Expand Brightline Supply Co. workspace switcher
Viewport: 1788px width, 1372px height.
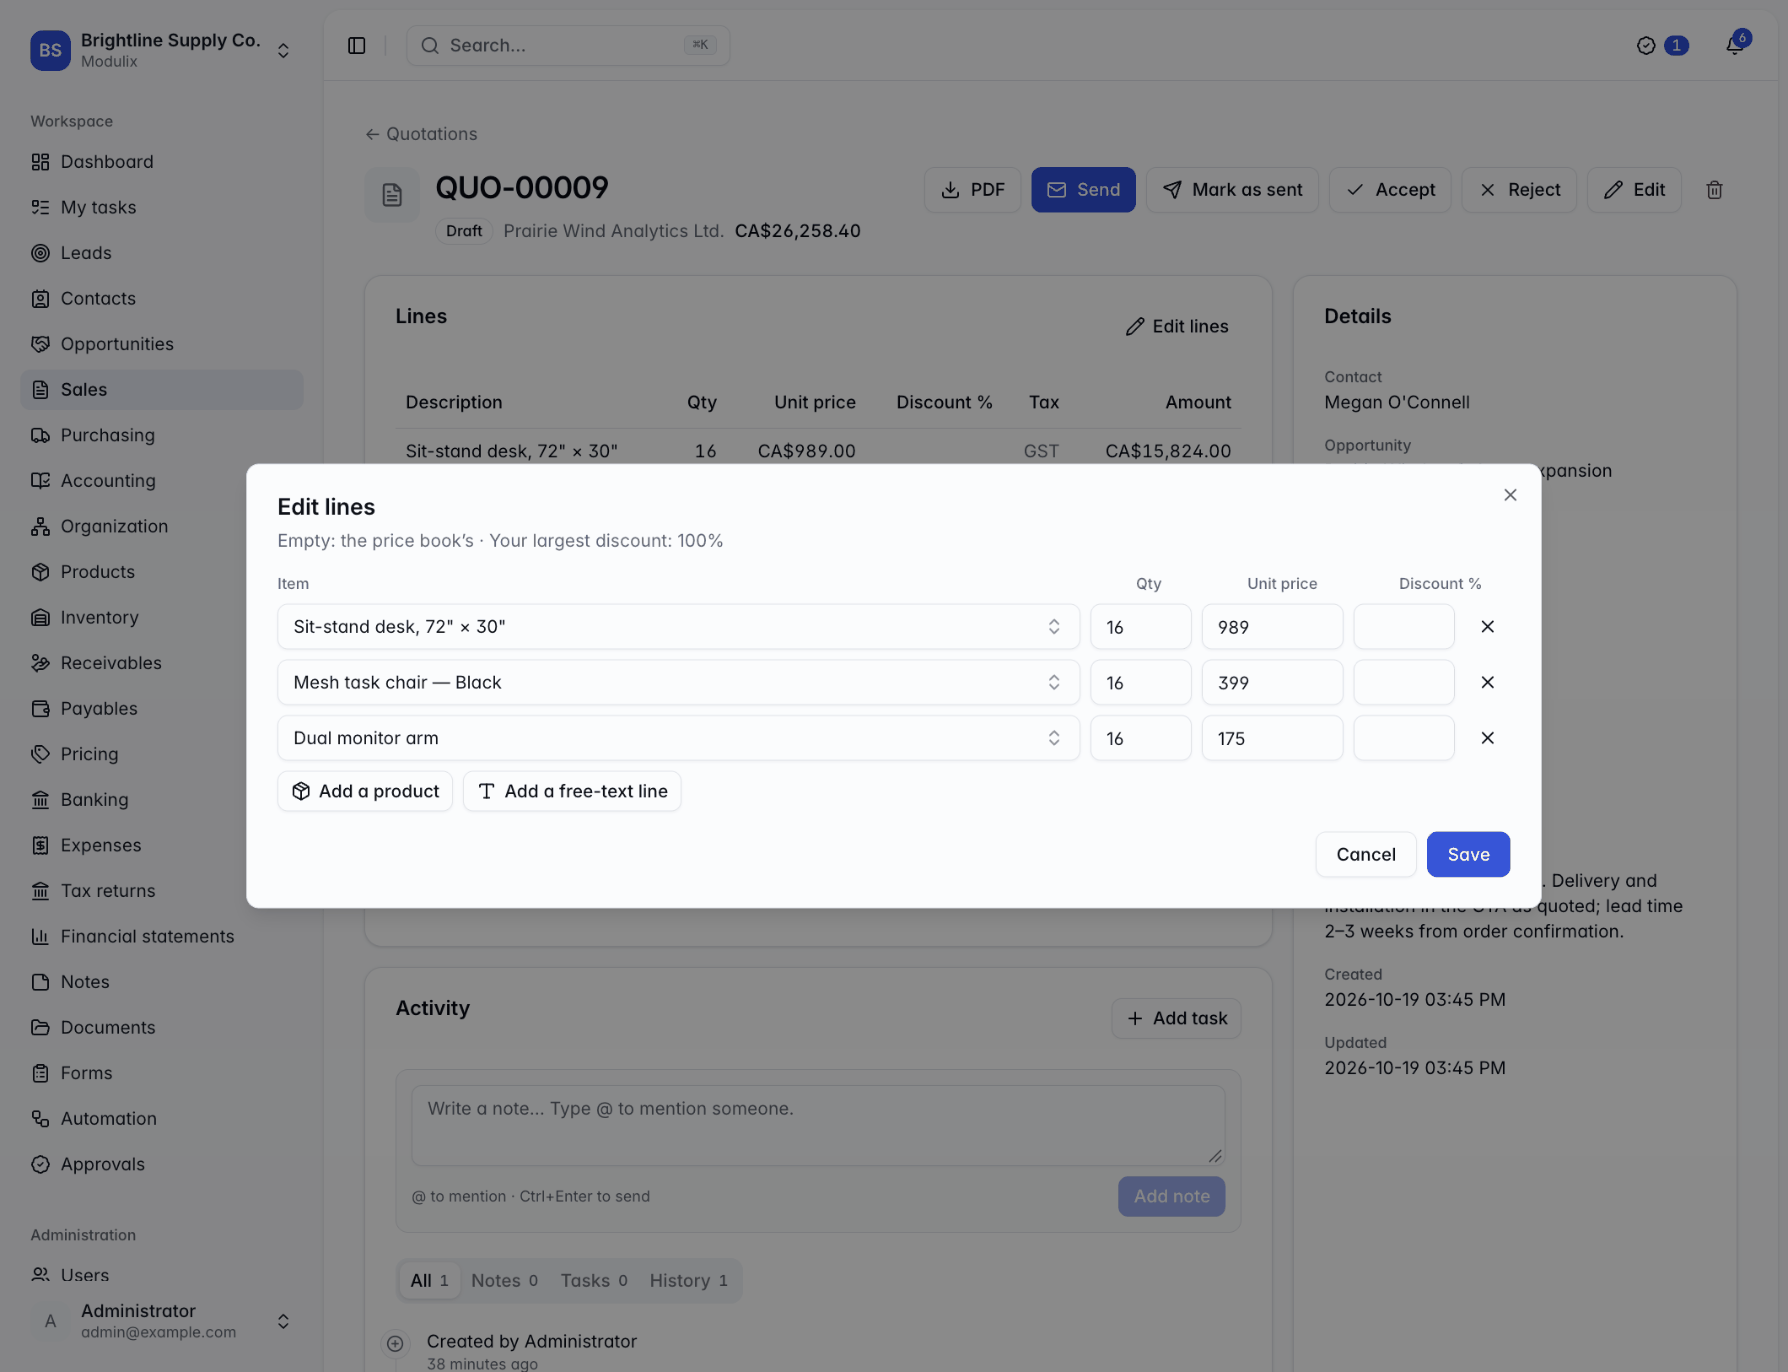pyautogui.click(x=161, y=50)
